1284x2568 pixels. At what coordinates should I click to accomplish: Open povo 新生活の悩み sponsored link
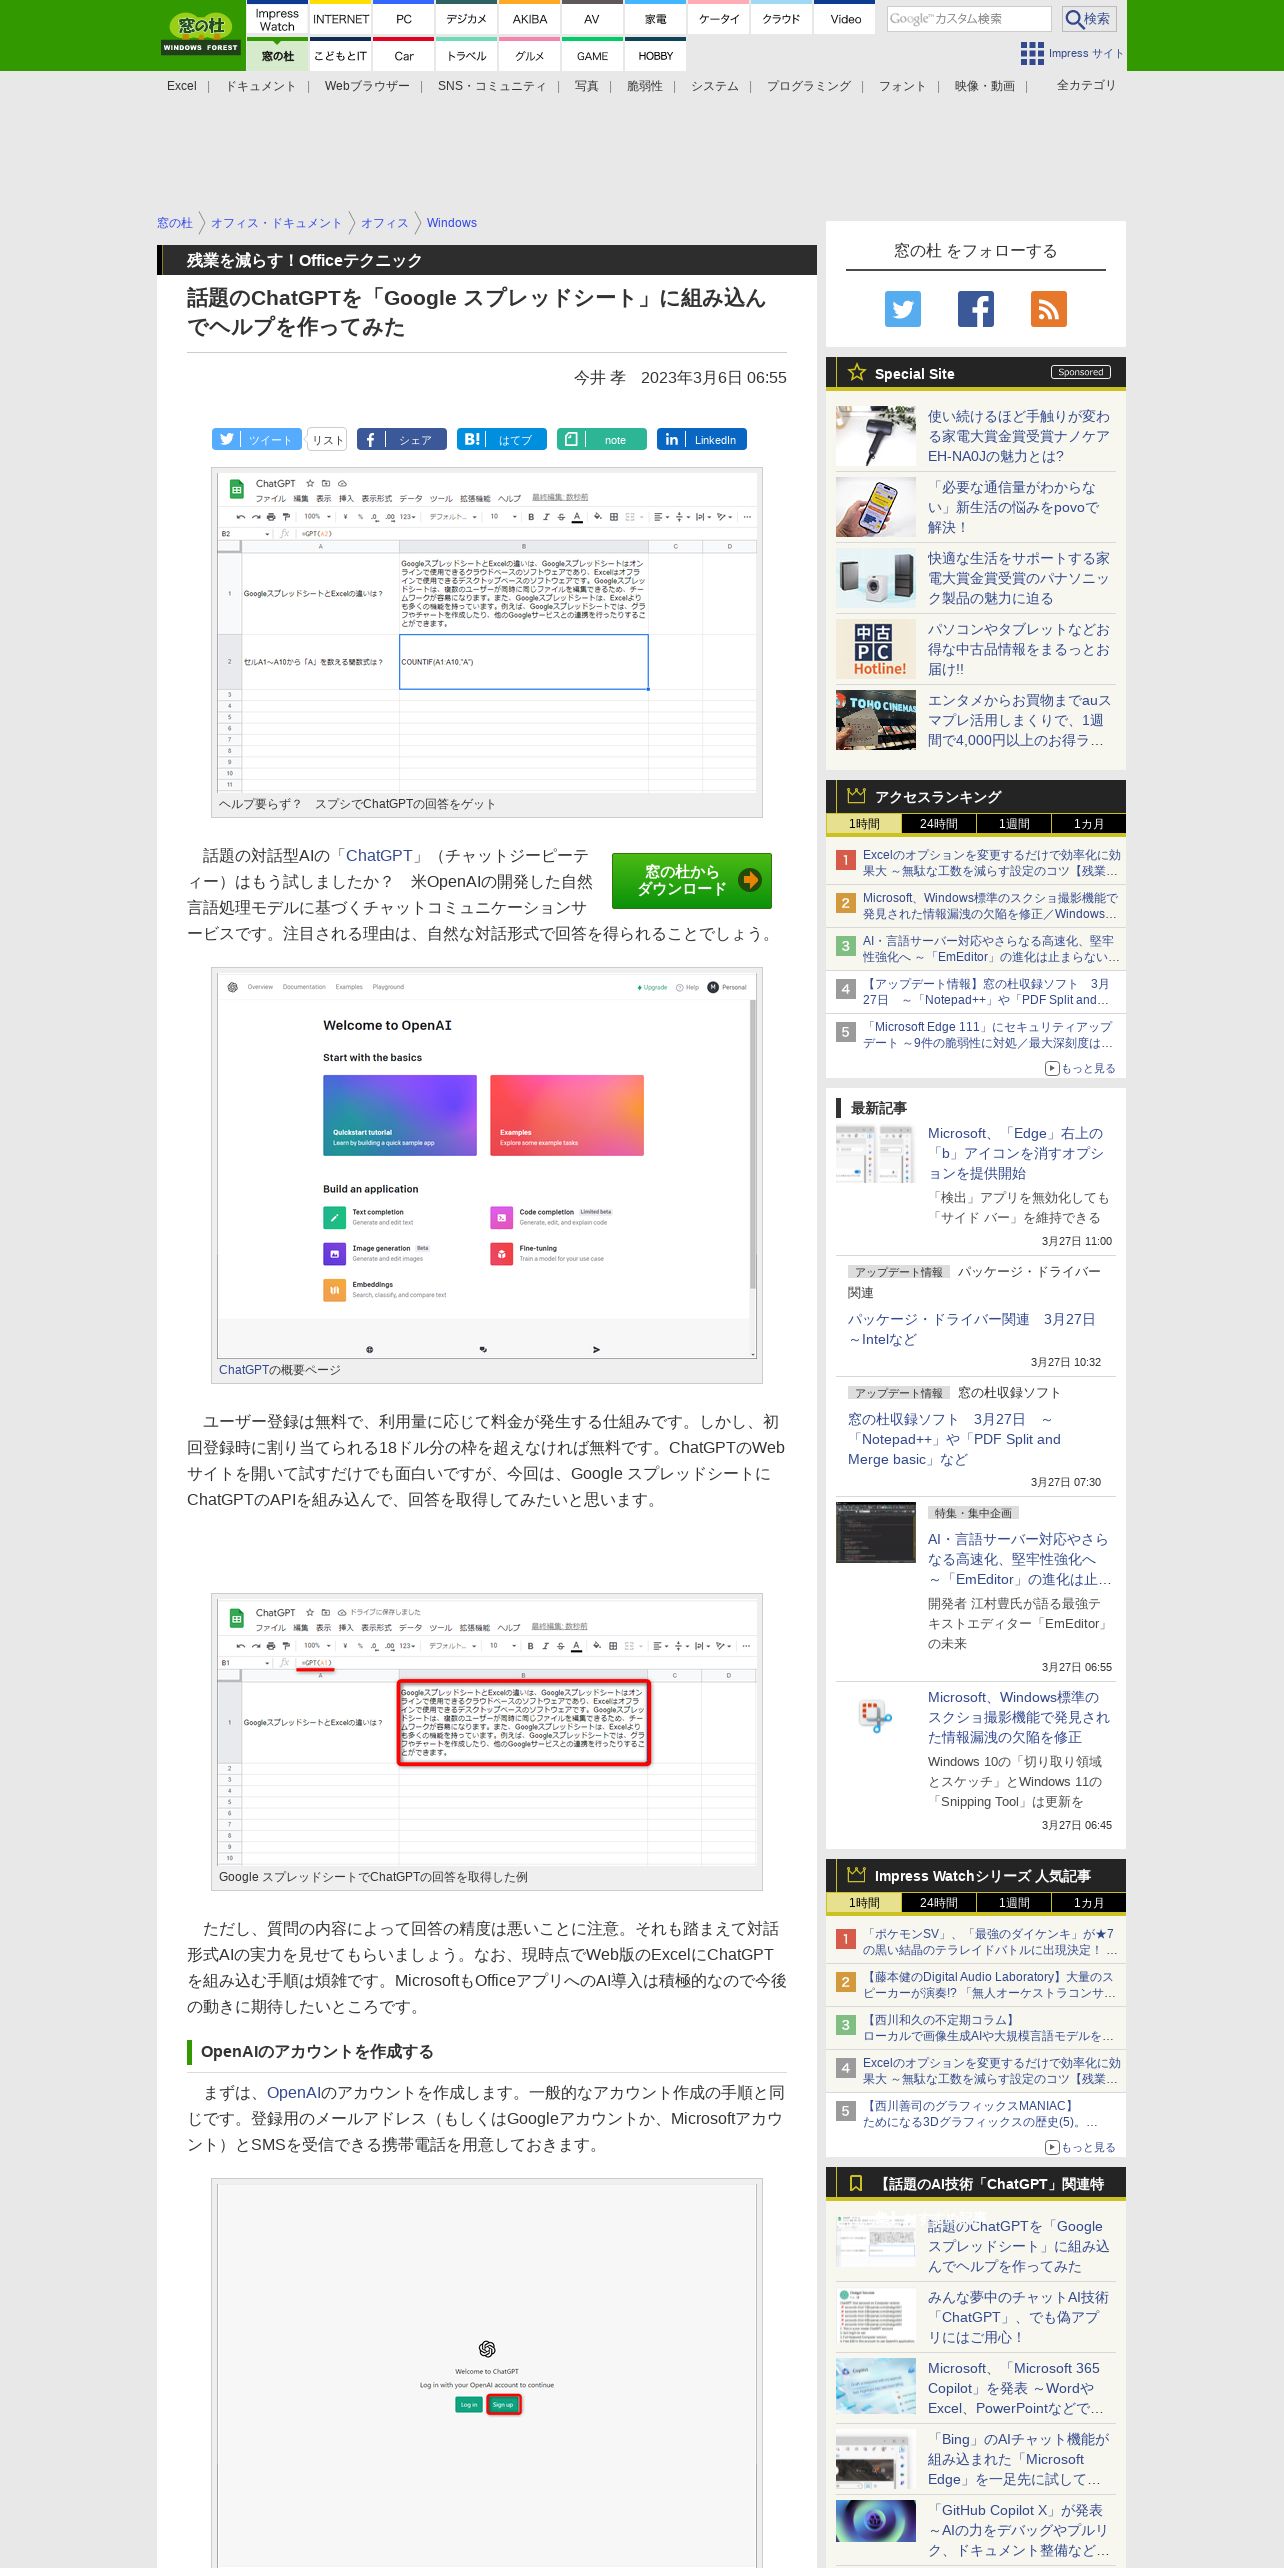[x=1014, y=507]
